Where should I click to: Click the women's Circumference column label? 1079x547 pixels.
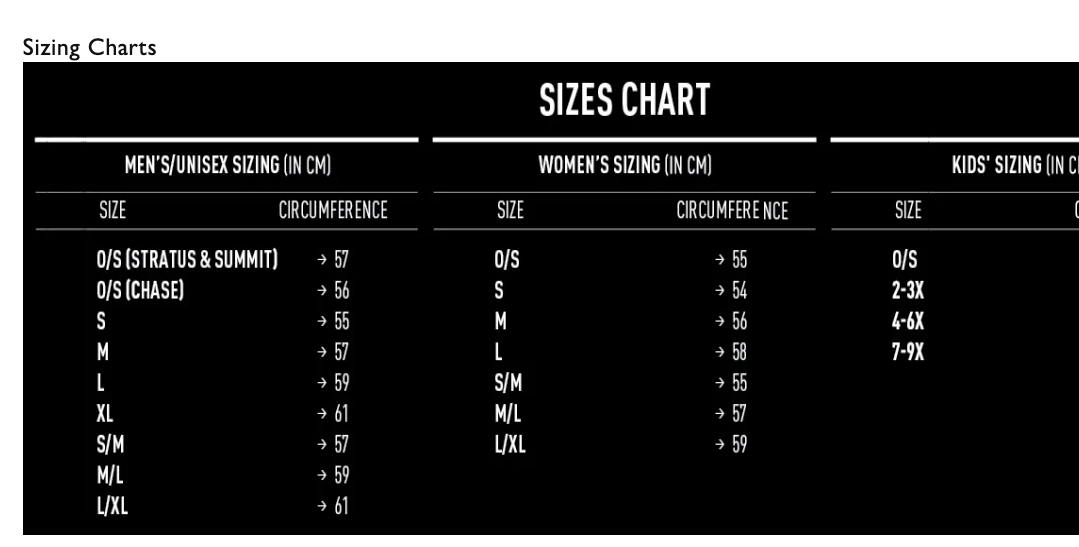coord(732,211)
